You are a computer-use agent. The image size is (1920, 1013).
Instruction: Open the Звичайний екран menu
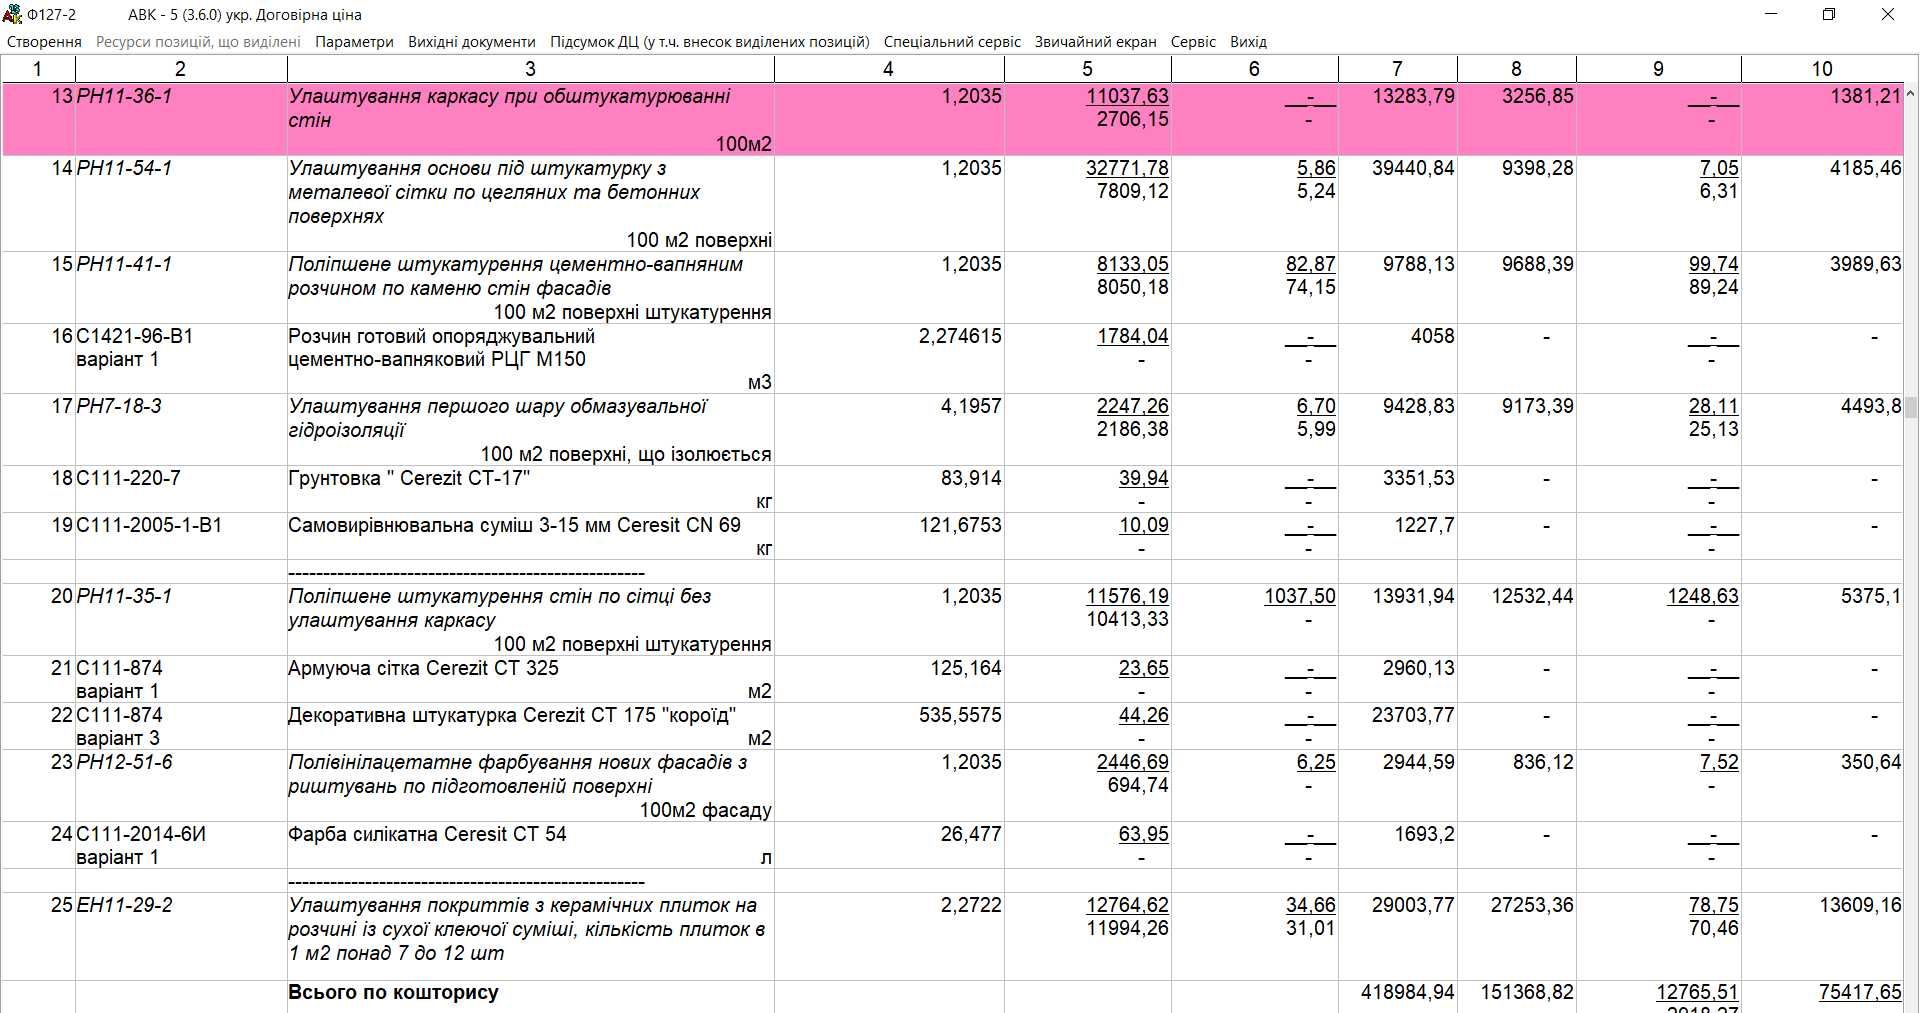click(1095, 42)
